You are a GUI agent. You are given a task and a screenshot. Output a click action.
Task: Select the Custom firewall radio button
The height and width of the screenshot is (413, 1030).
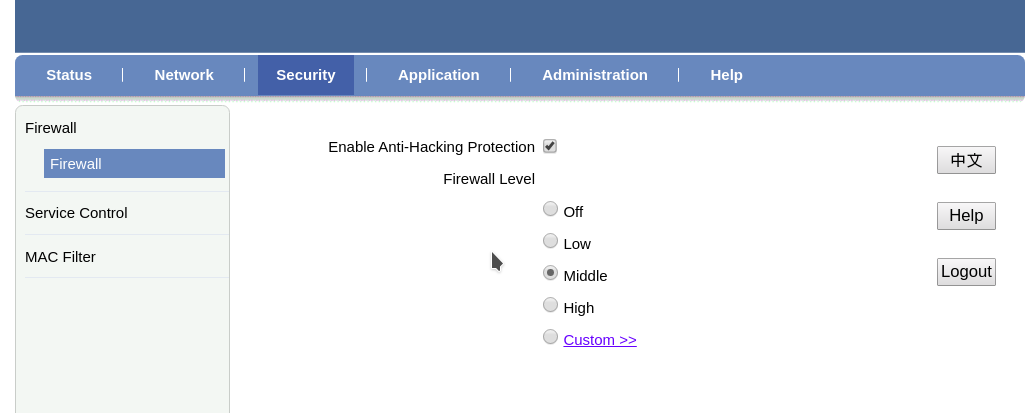pyautogui.click(x=550, y=337)
